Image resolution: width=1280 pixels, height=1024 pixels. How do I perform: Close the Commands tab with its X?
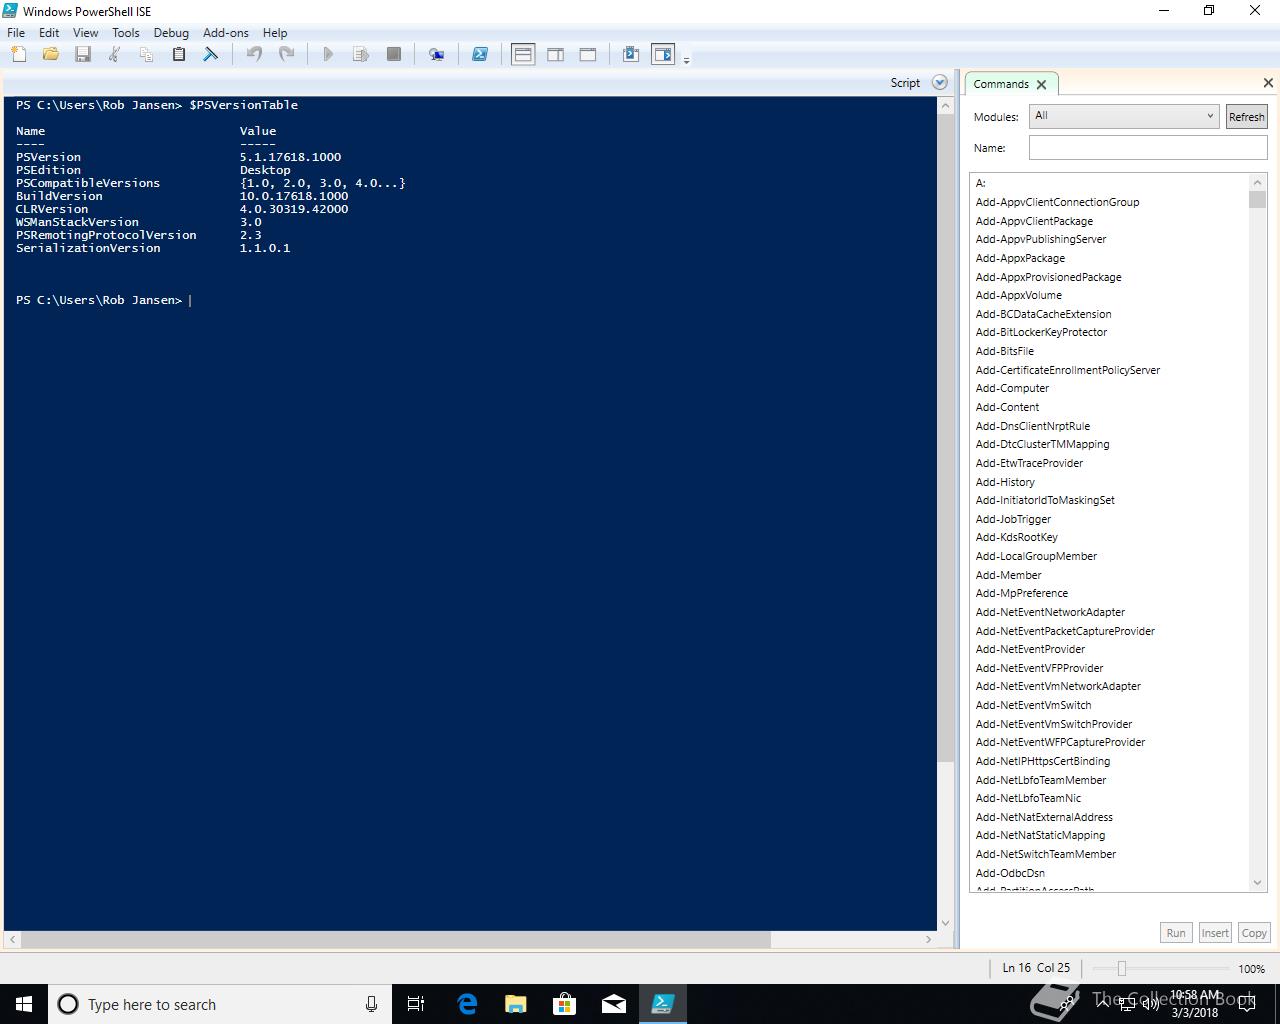1041,85
